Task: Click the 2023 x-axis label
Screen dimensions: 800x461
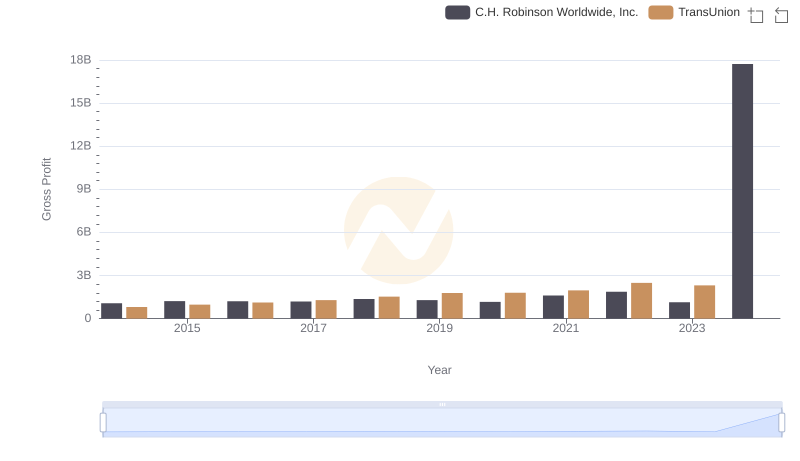Action: pyautogui.click(x=692, y=328)
